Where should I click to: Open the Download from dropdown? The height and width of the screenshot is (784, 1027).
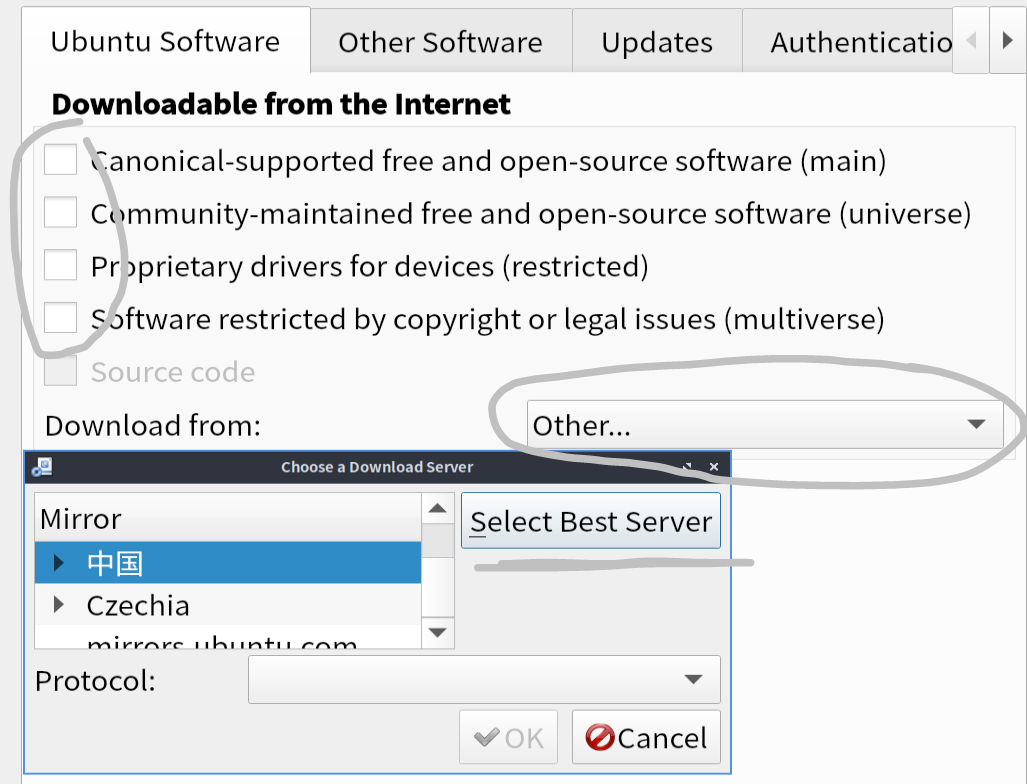[x=764, y=425]
